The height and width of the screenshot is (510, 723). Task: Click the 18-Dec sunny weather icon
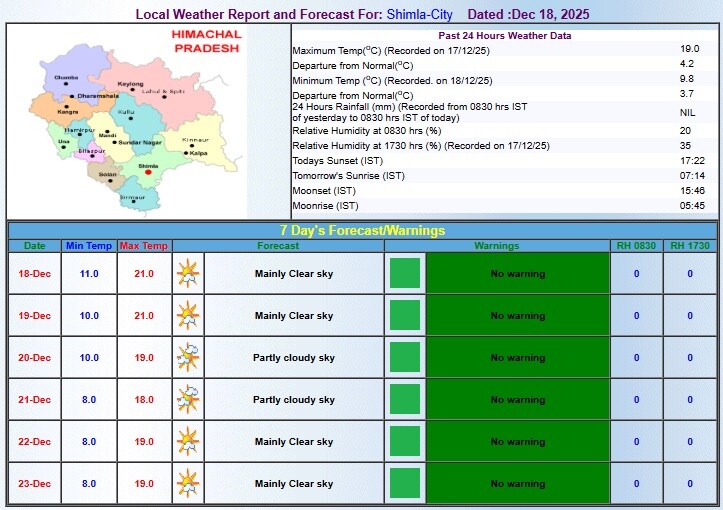click(187, 273)
